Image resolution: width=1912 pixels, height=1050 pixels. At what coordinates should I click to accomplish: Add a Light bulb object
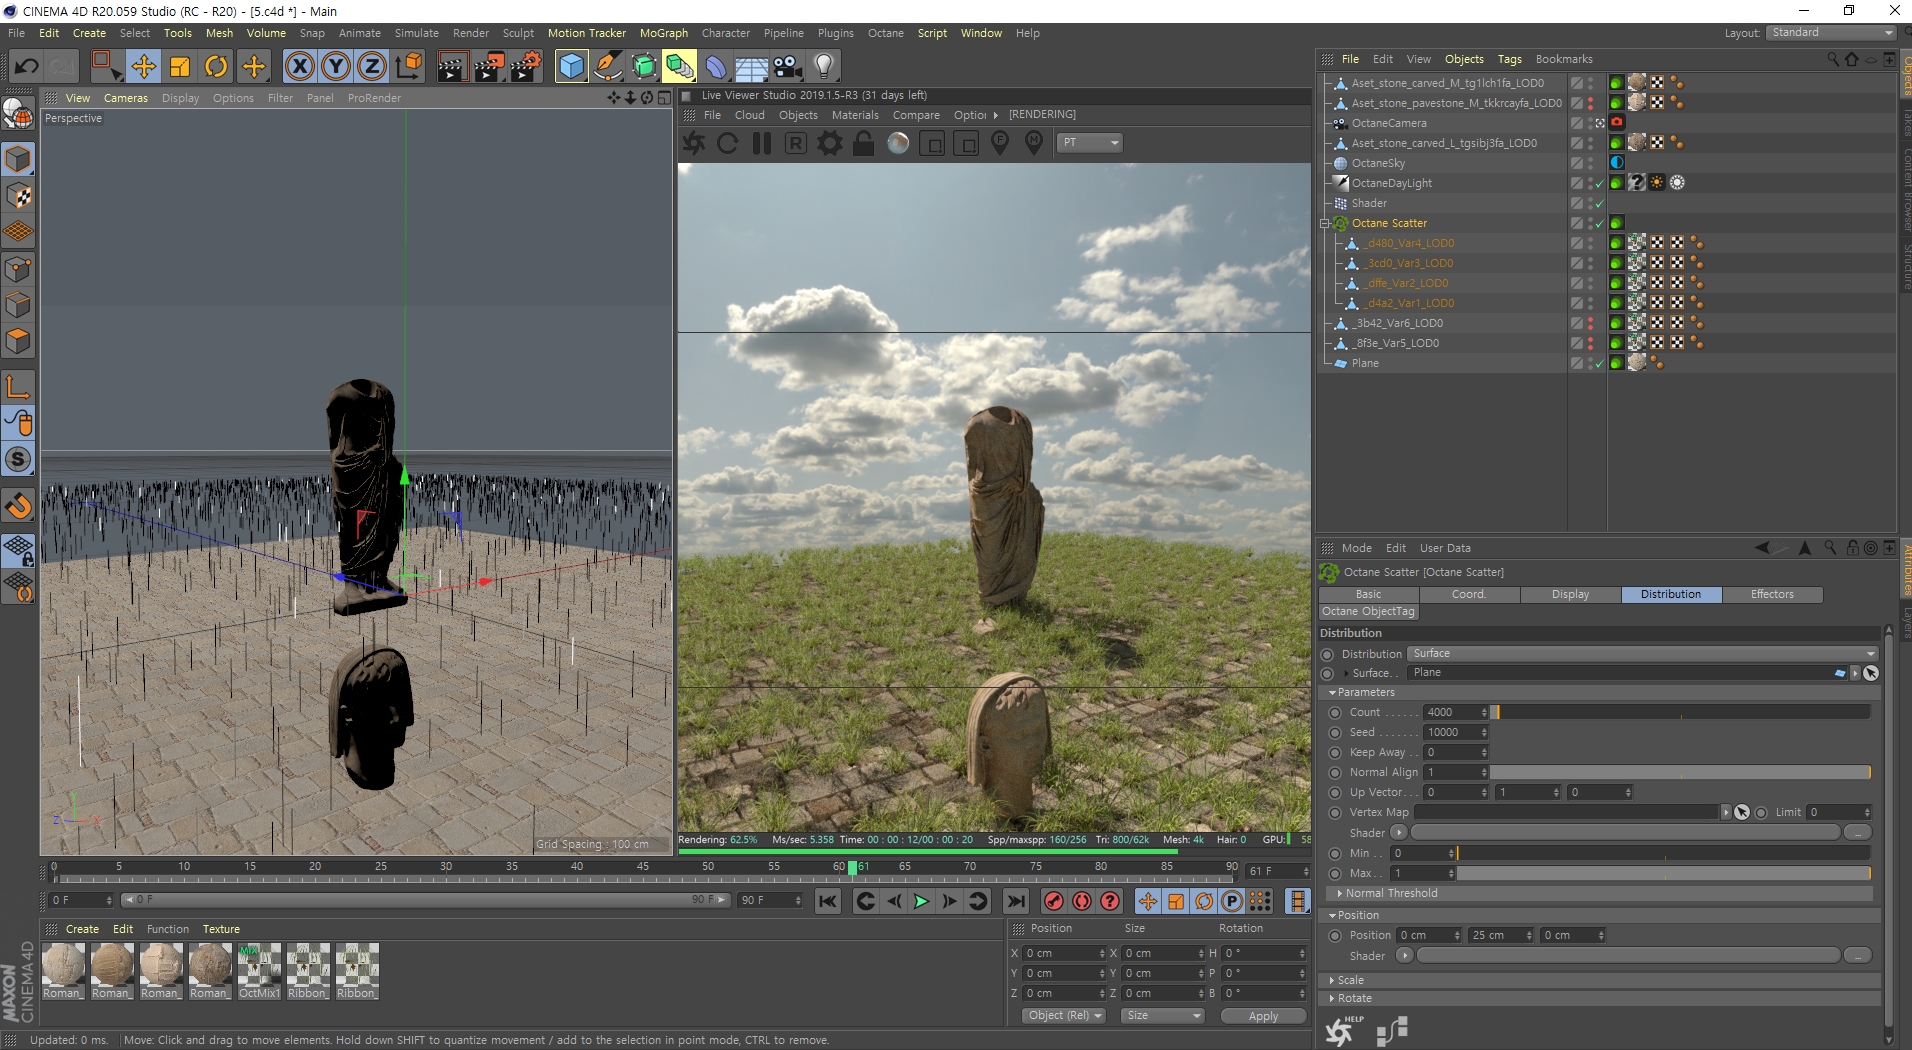click(824, 67)
